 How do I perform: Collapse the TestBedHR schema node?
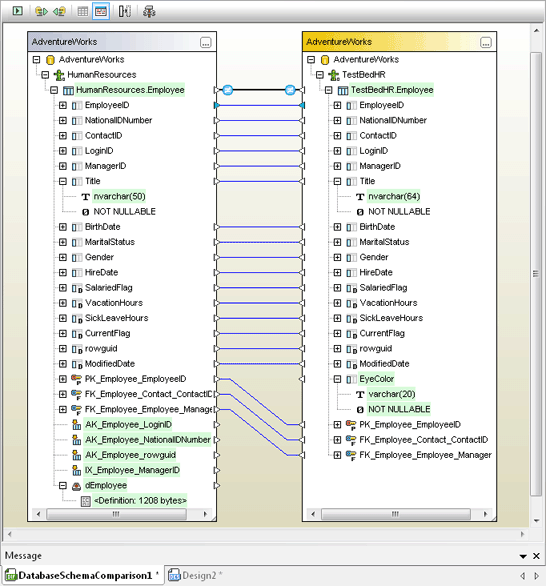[320, 75]
